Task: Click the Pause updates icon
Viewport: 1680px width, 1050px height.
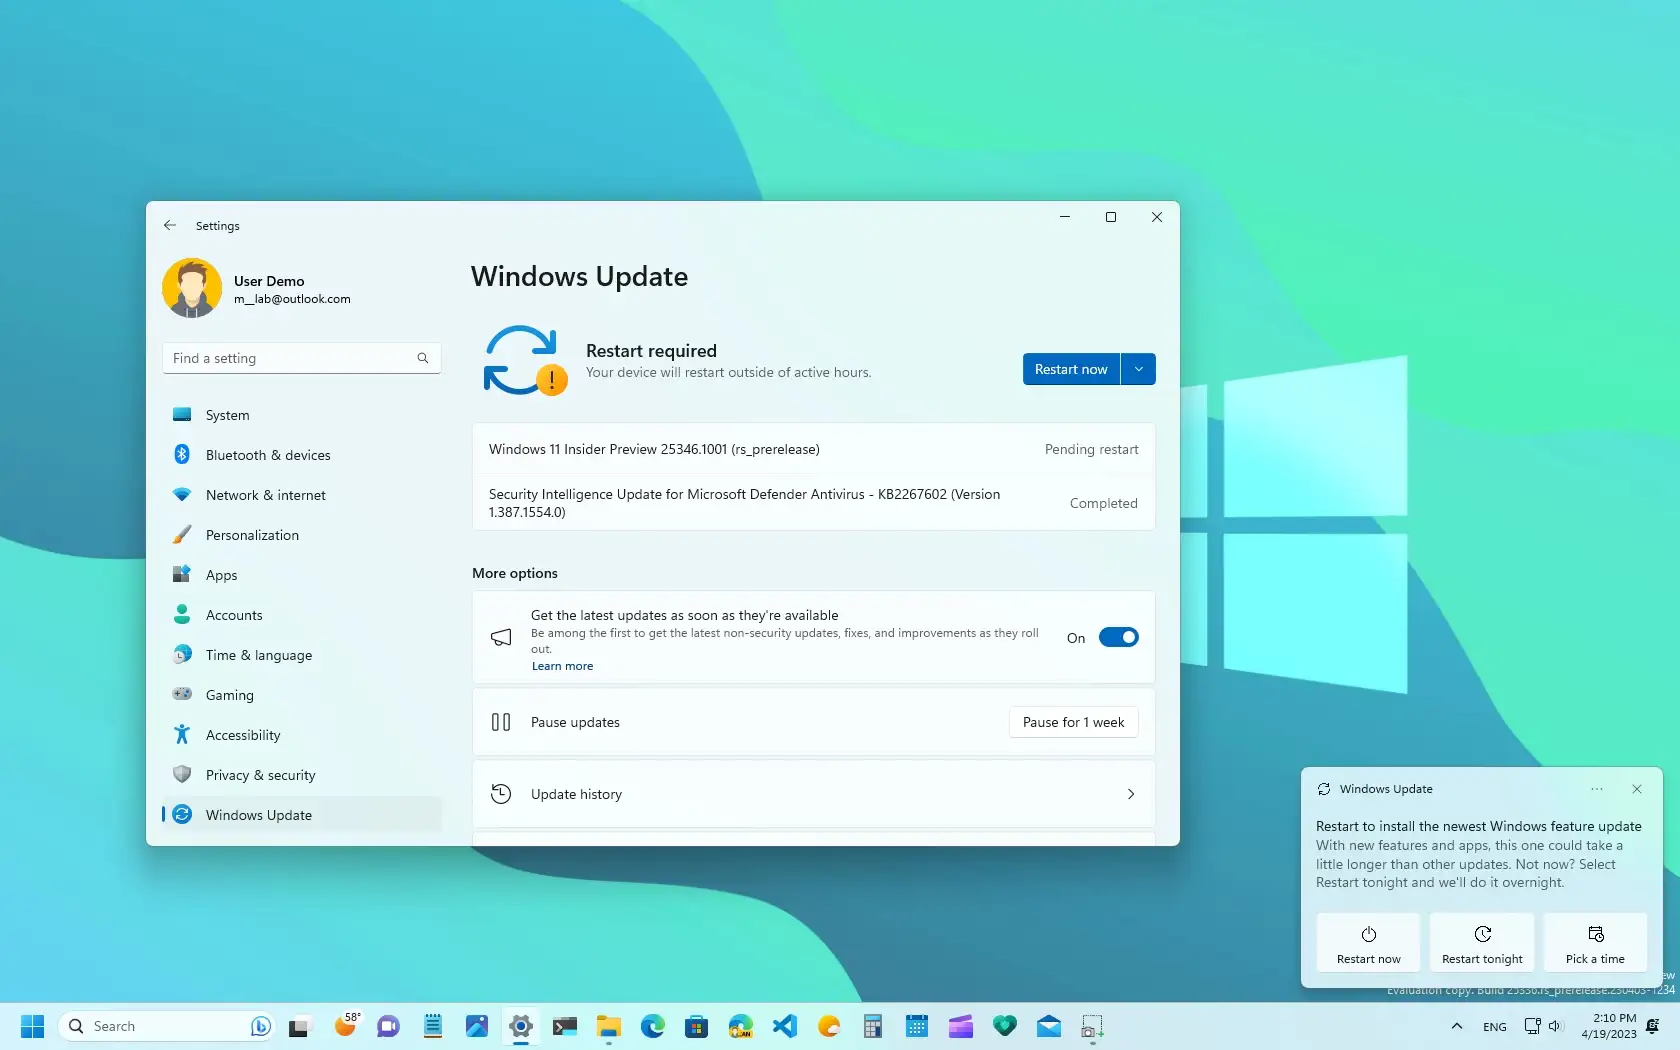Action: pyautogui.click(x=501, y=722)
